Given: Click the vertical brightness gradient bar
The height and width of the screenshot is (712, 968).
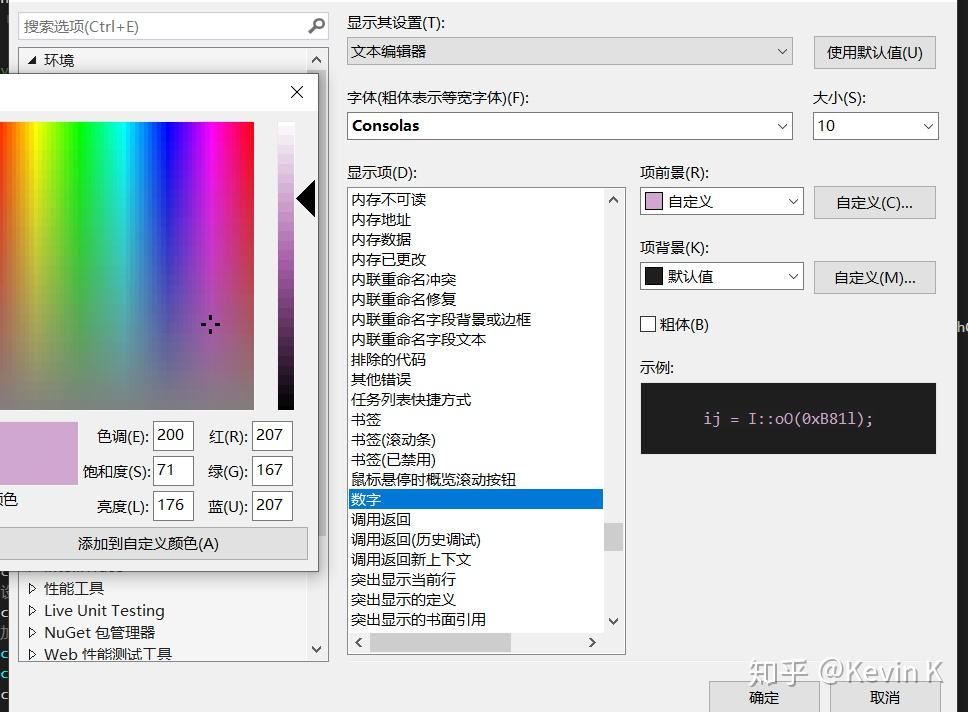Looking at the screenshot, I should pyautogui.click(x=286, y=266).
